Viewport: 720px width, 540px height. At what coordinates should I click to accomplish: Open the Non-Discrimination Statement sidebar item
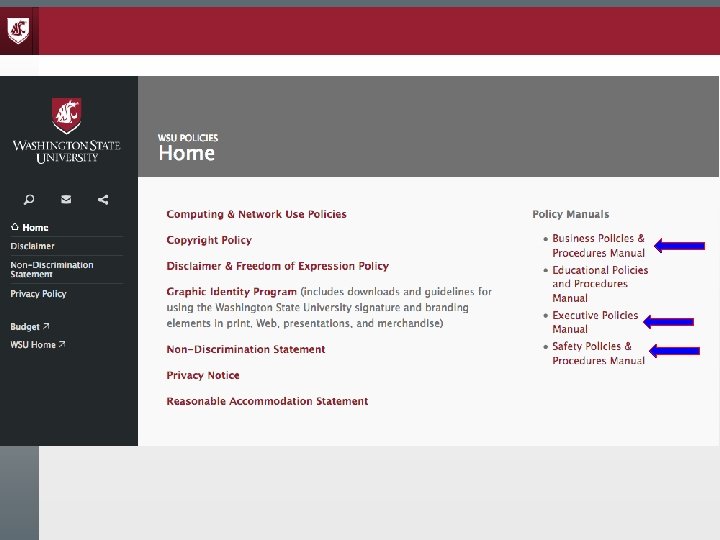[x=51, y=270]
